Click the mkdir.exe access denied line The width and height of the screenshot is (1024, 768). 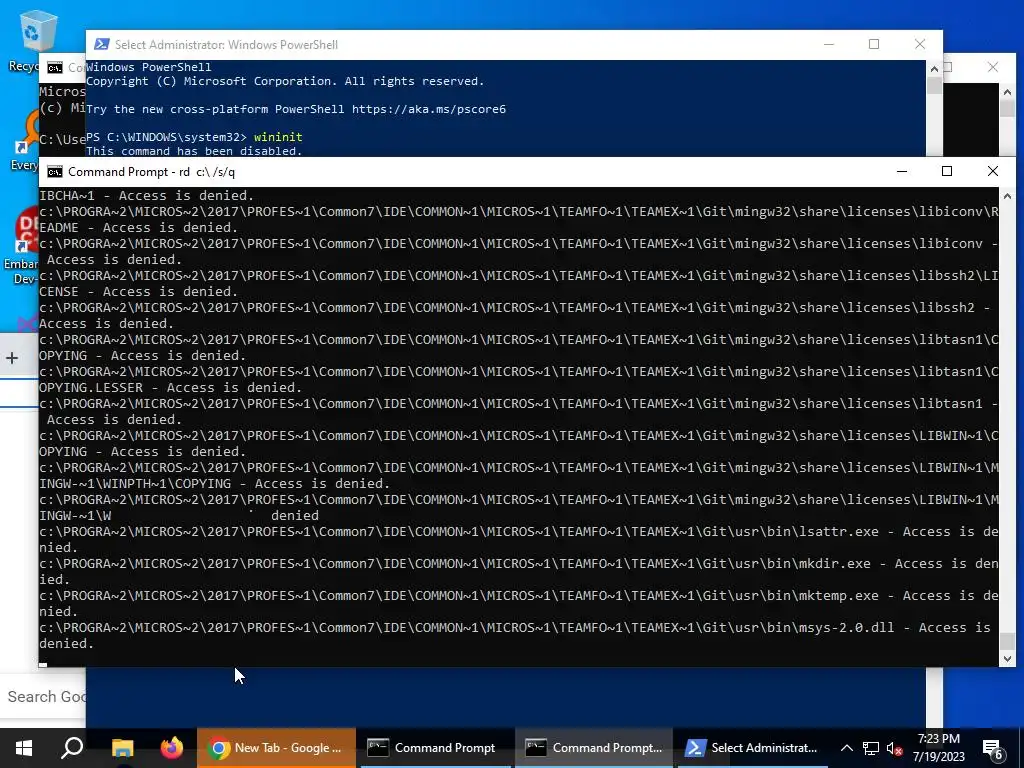(519, 571)
